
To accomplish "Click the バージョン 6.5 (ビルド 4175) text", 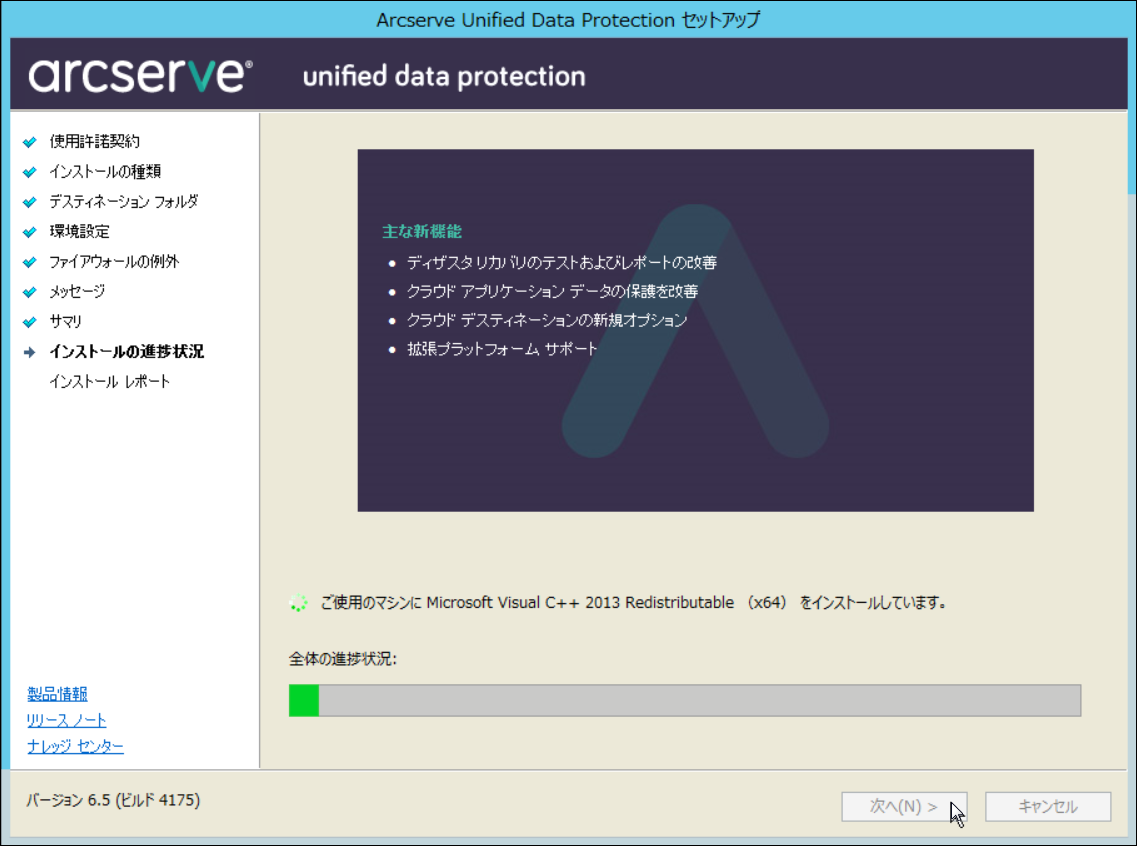I will point(113,800).
